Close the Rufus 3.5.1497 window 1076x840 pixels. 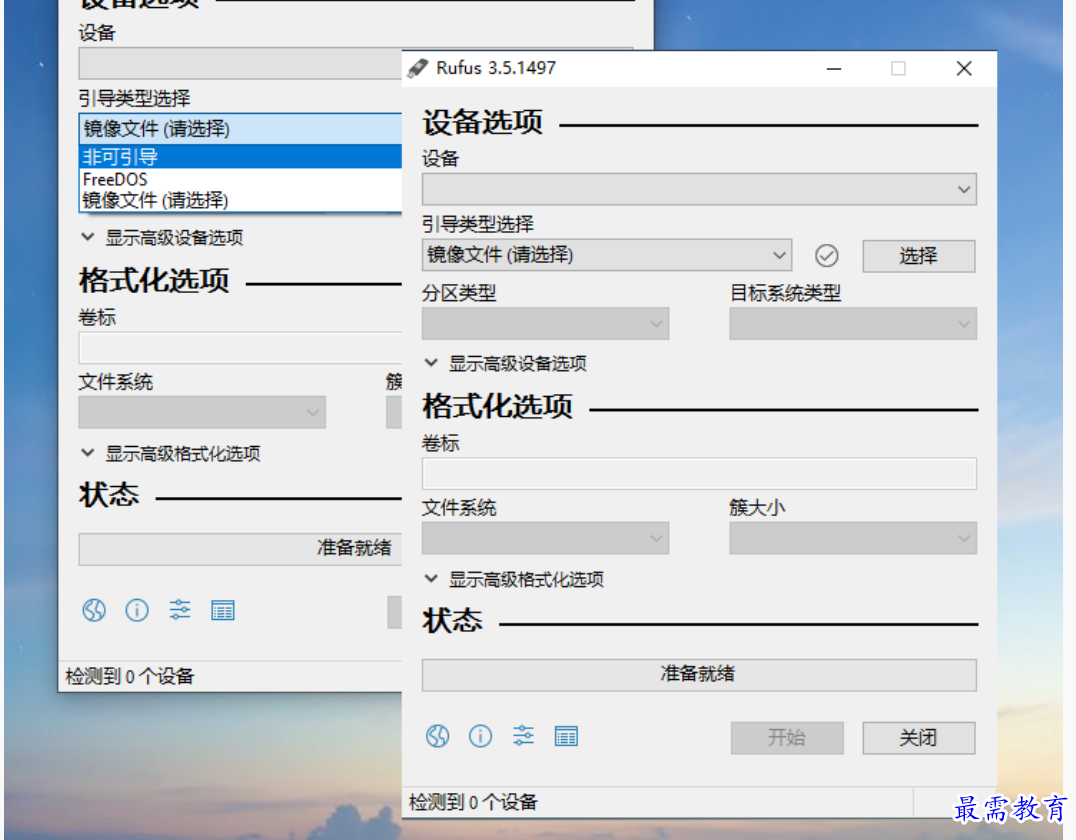pyautogui.click(x=964, y=69)
